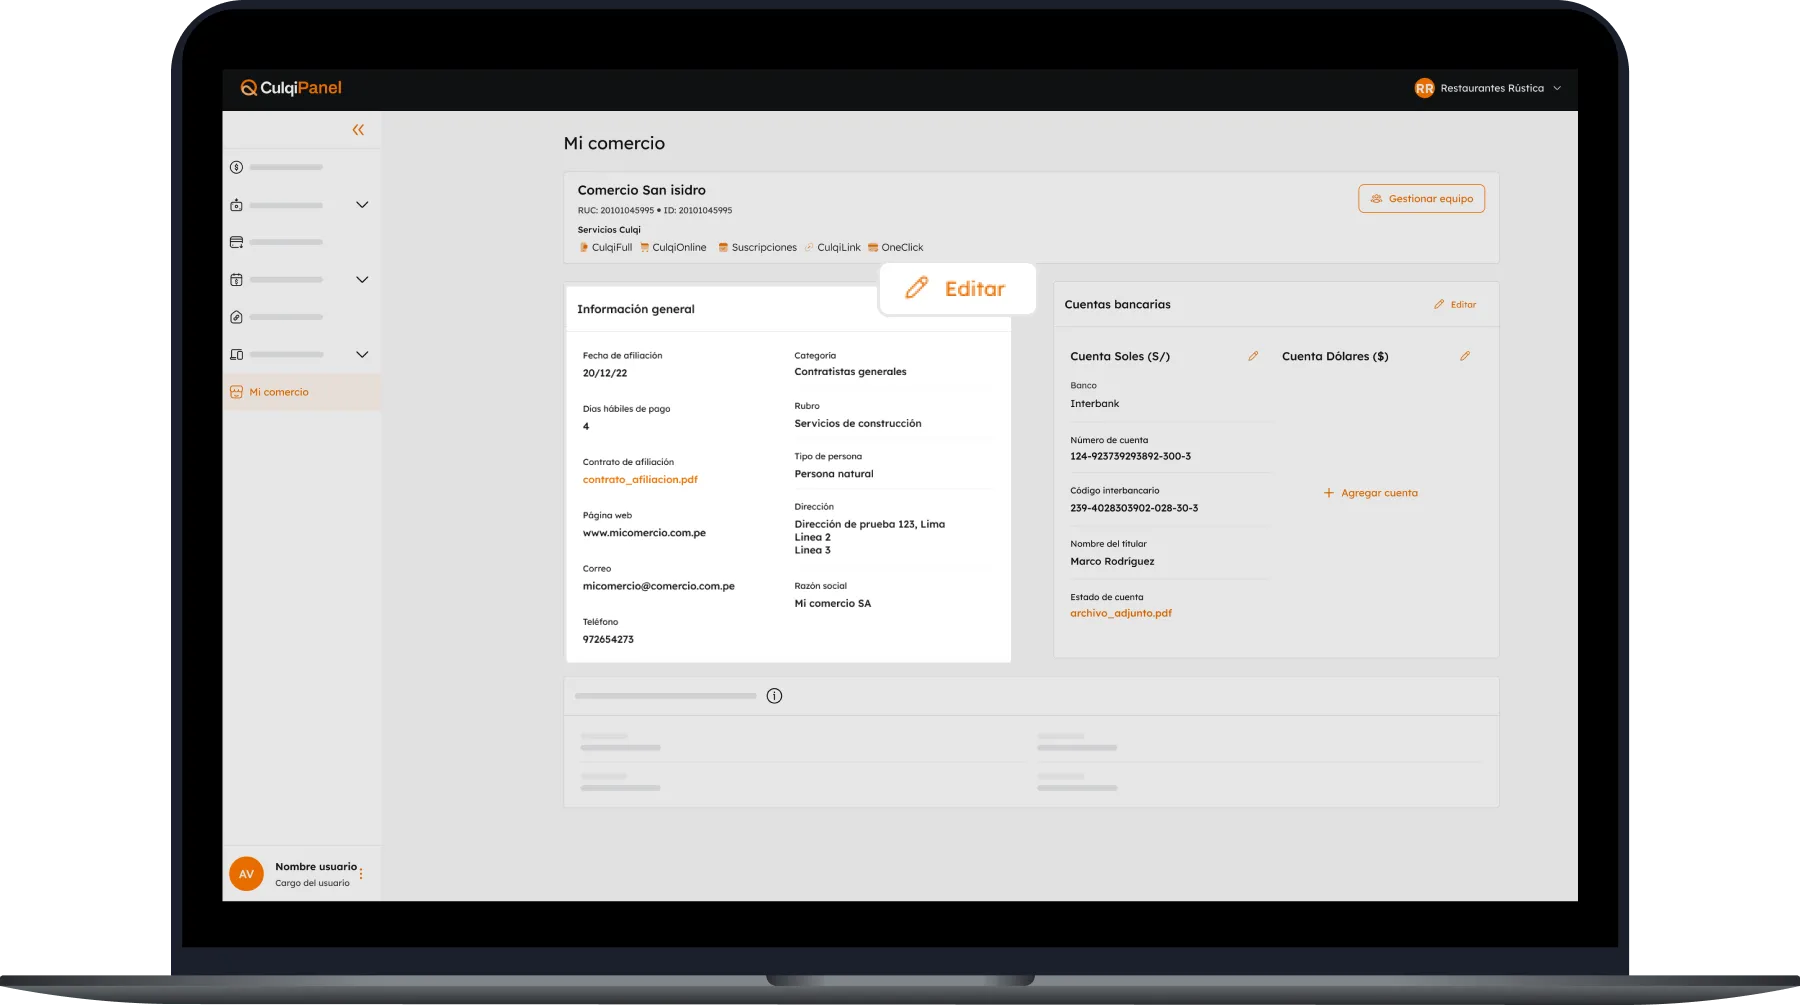Click Editar for Información general

(957, 289)
